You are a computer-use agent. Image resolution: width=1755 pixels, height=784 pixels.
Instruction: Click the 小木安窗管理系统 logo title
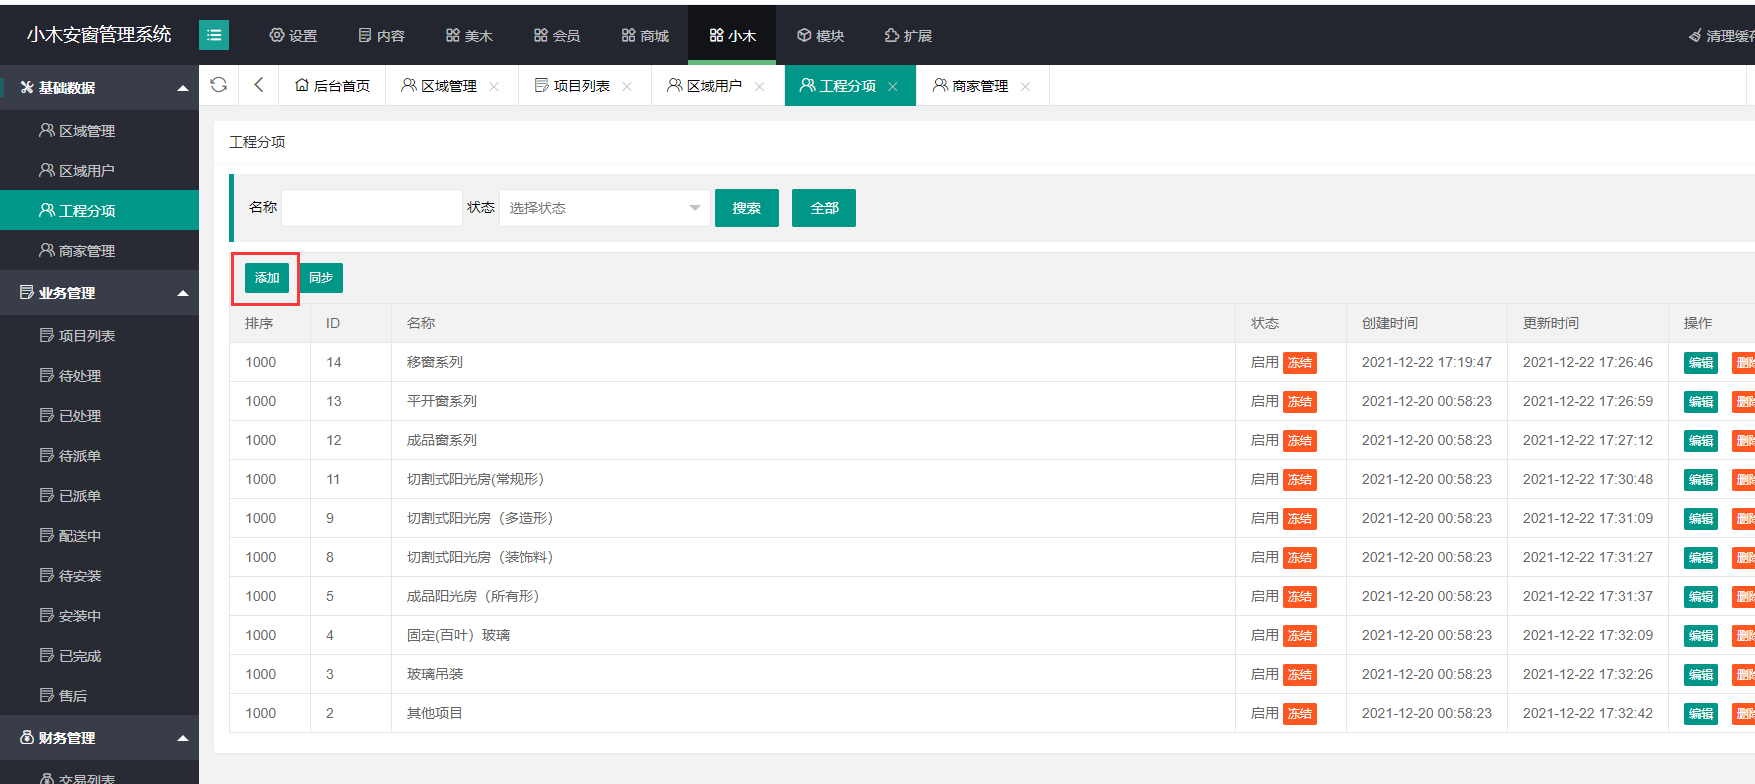99,35
